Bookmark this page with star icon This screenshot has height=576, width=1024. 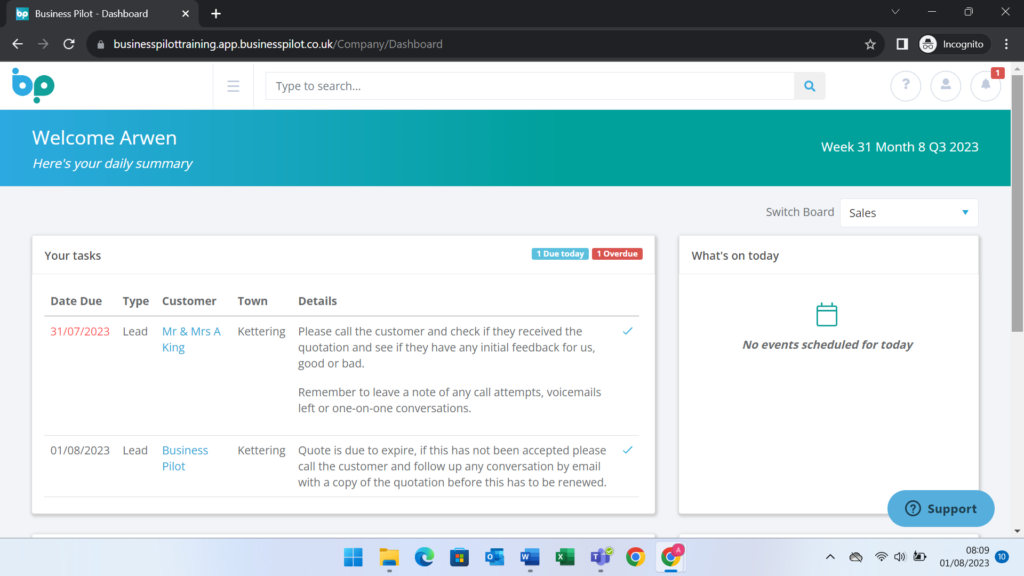[x=870, y=44]
